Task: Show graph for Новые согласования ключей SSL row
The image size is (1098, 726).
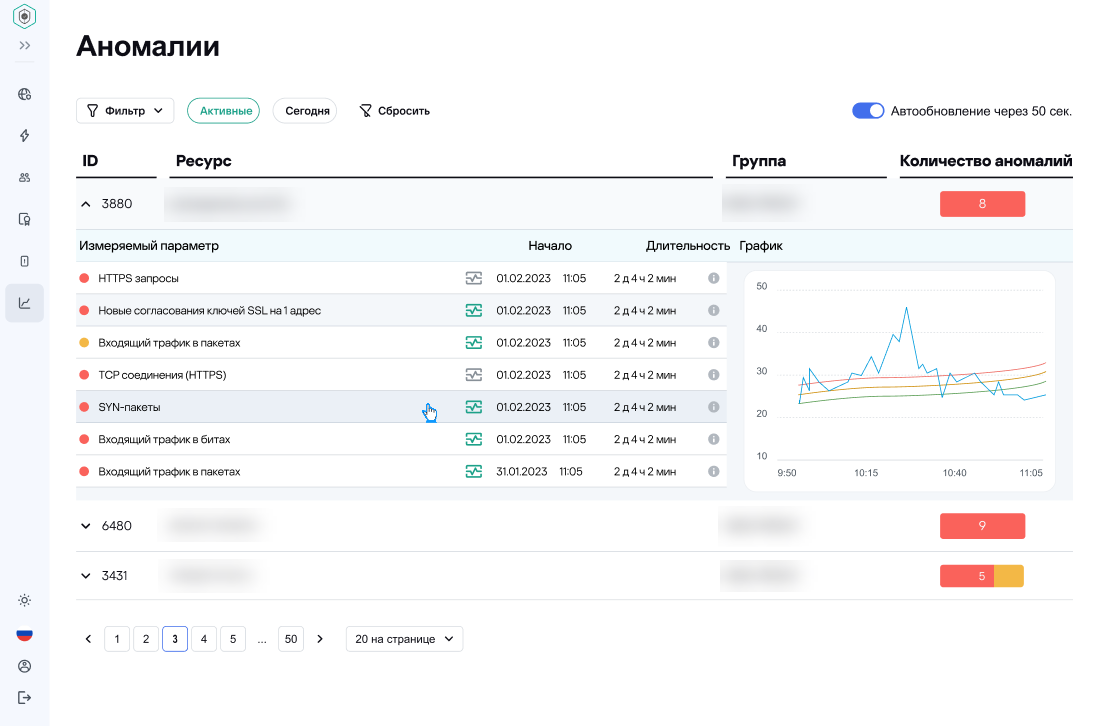Action: point(474,310)
